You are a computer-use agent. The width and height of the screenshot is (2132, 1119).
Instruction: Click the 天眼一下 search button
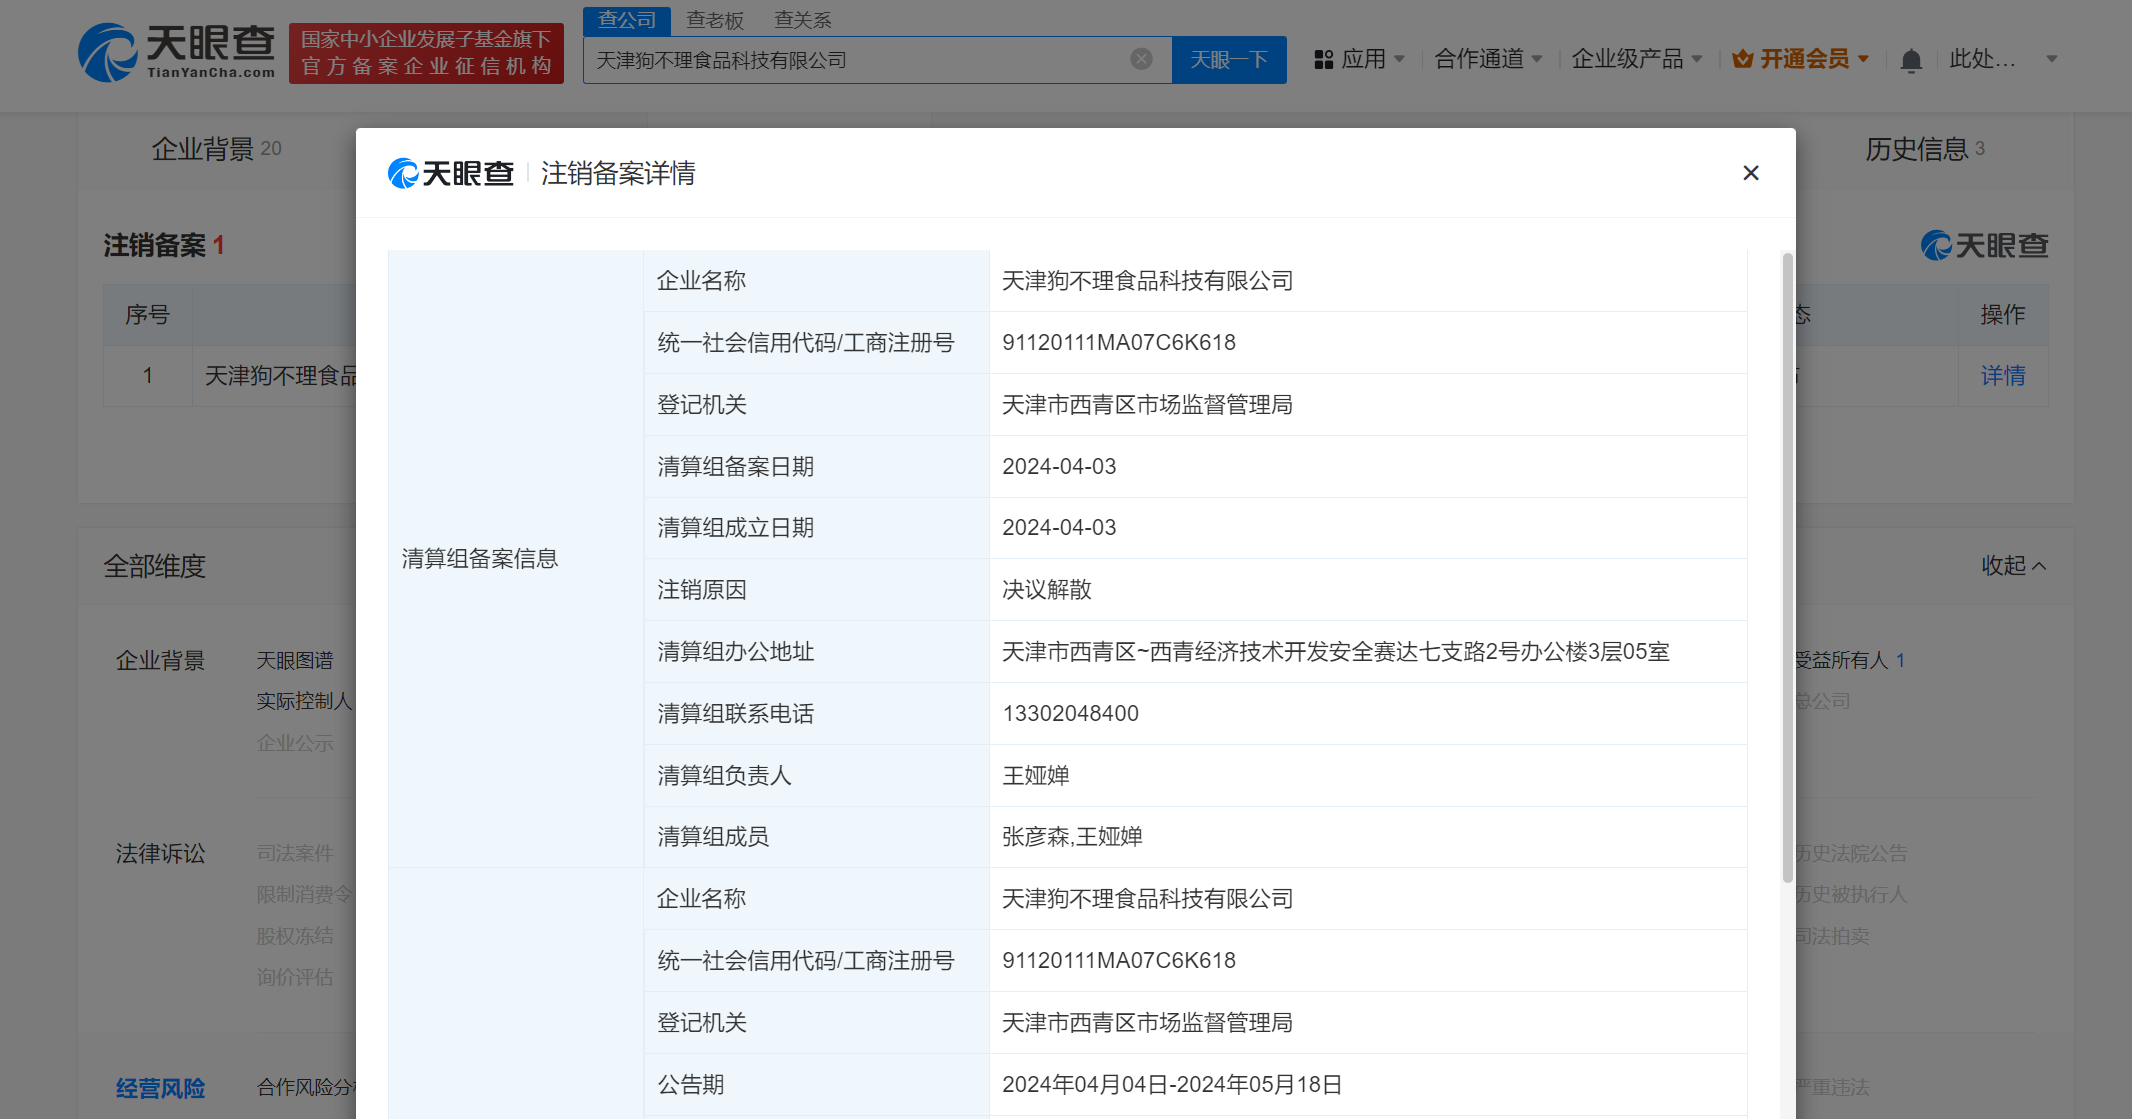pyautogui.click(x=1228, y=59)
